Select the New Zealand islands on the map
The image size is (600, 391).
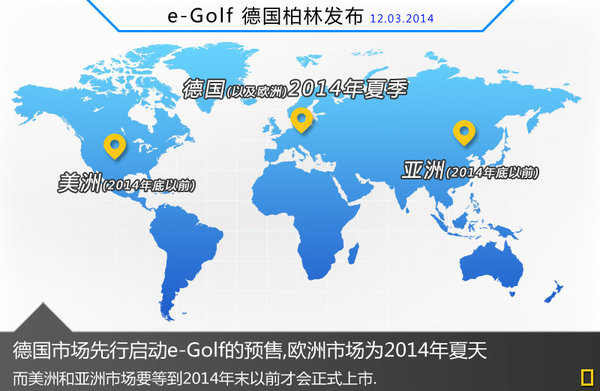(x=553, y=291)
